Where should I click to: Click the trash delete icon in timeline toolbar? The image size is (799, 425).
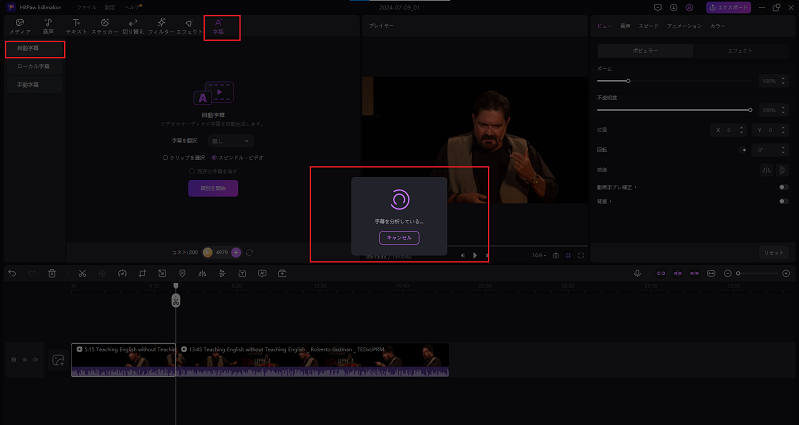(51, 273)
